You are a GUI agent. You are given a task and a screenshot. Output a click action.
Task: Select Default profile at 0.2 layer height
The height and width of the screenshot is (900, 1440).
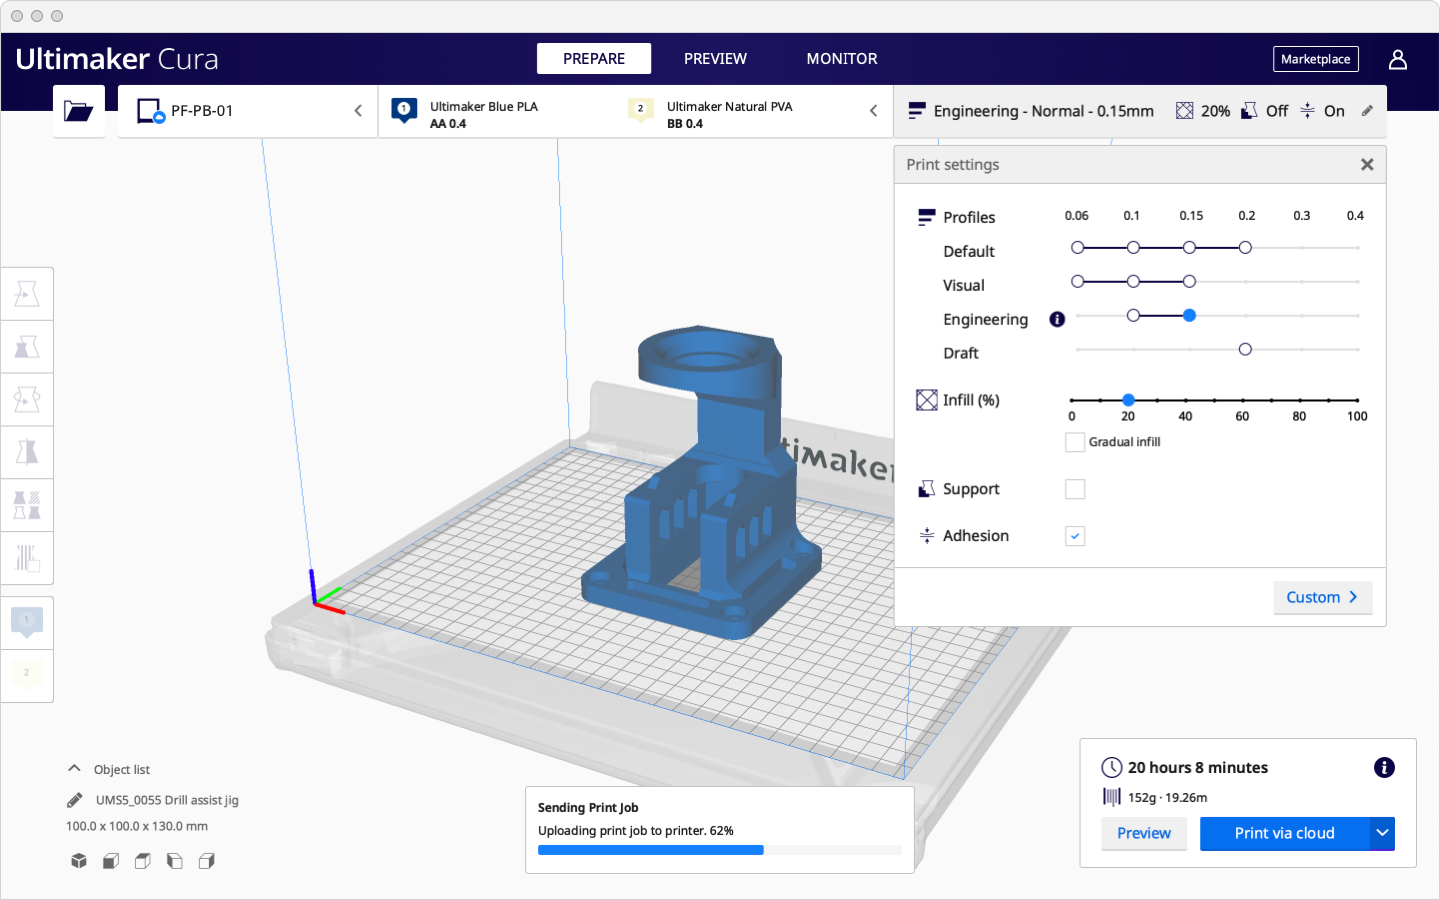(1245, 248)
